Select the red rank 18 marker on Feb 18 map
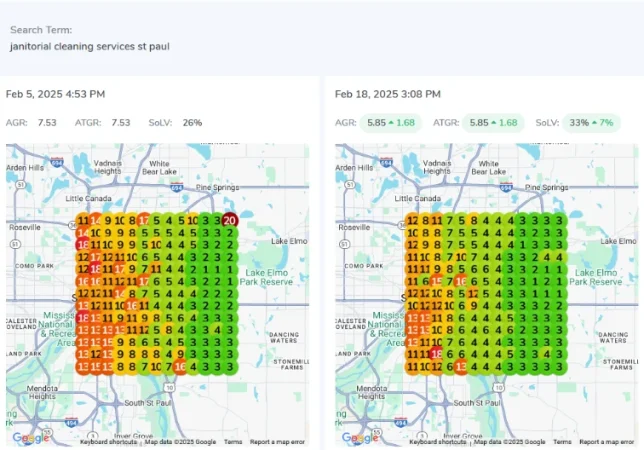This screenshot has width=644, height=450. coord(436,353)
